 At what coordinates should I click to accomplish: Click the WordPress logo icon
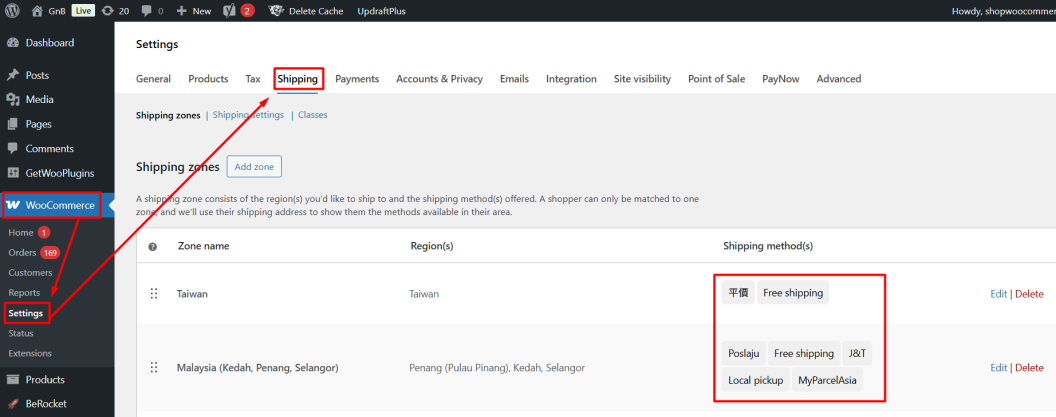(13, 11)
